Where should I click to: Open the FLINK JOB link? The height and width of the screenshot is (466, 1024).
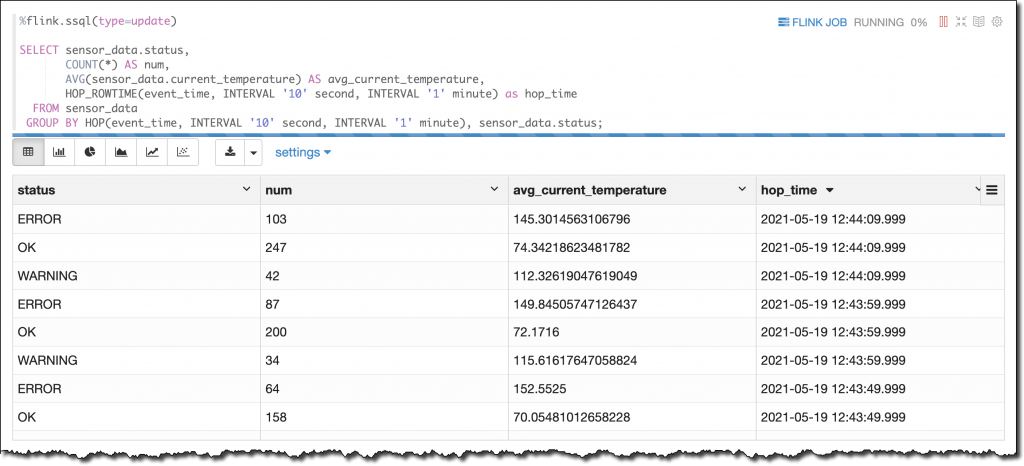812,22
